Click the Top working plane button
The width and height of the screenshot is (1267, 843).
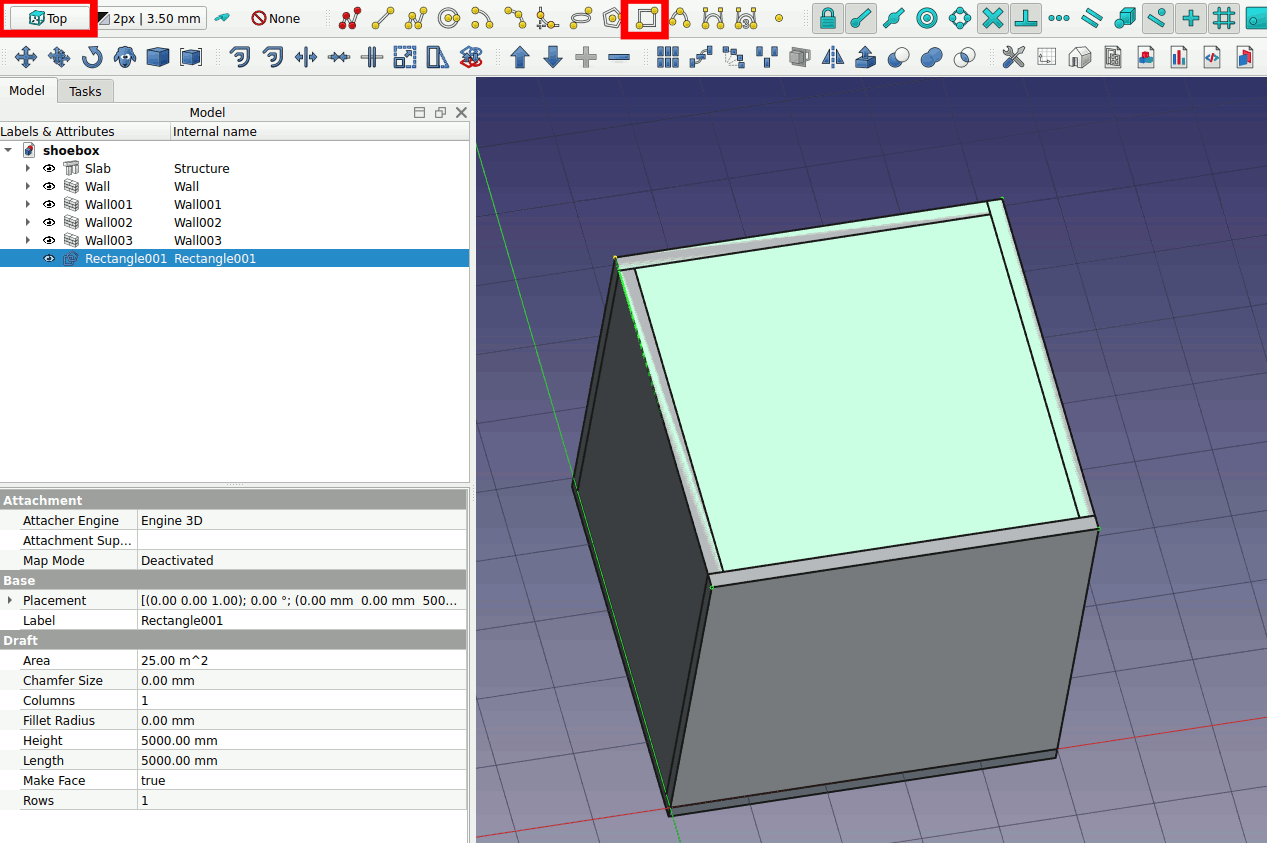[x=48, y=18]
